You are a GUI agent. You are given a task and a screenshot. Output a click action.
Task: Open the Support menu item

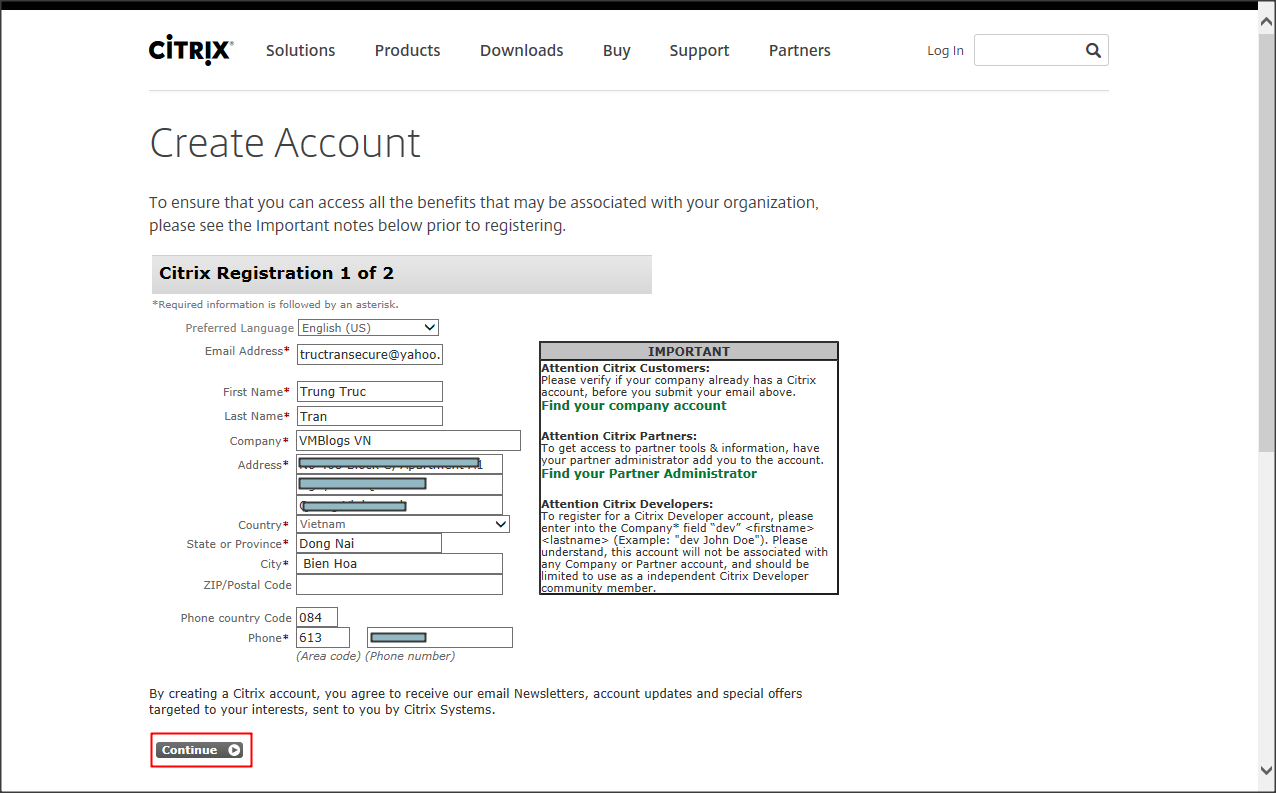tap(699, 51)
